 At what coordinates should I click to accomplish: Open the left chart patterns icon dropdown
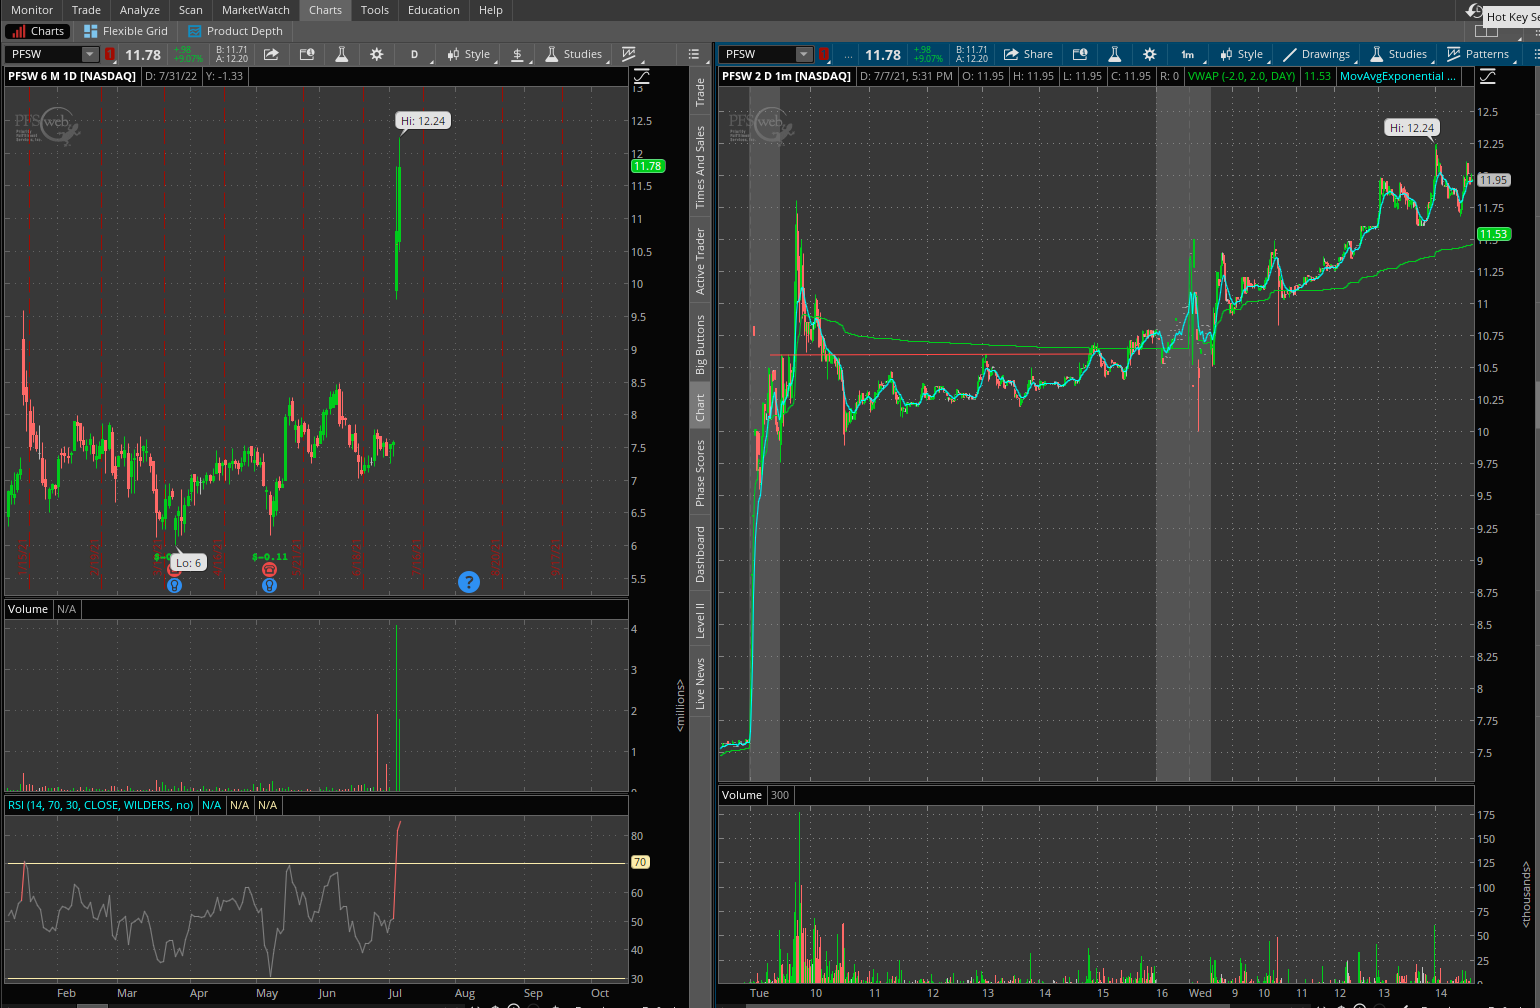(630, 54)
